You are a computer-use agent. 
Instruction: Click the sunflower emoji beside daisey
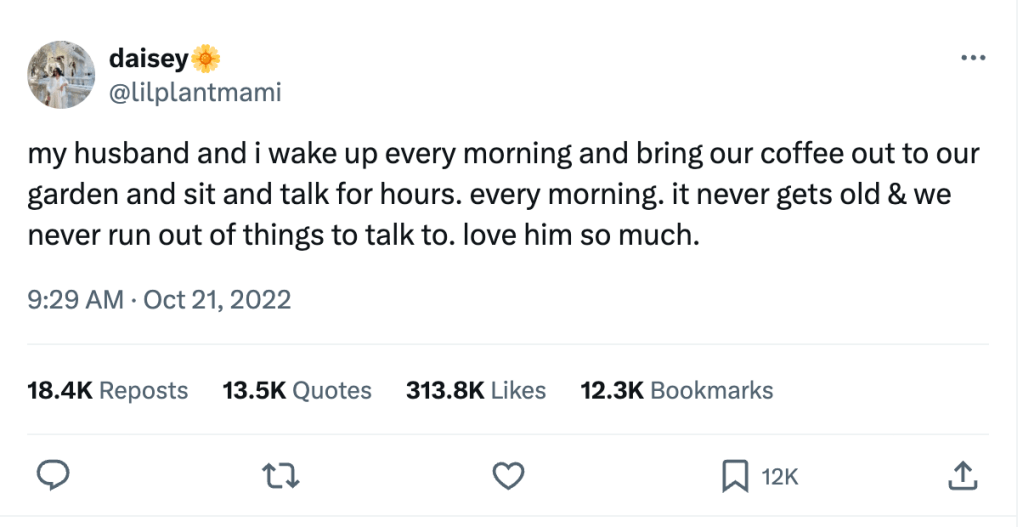tap(205, 60)
